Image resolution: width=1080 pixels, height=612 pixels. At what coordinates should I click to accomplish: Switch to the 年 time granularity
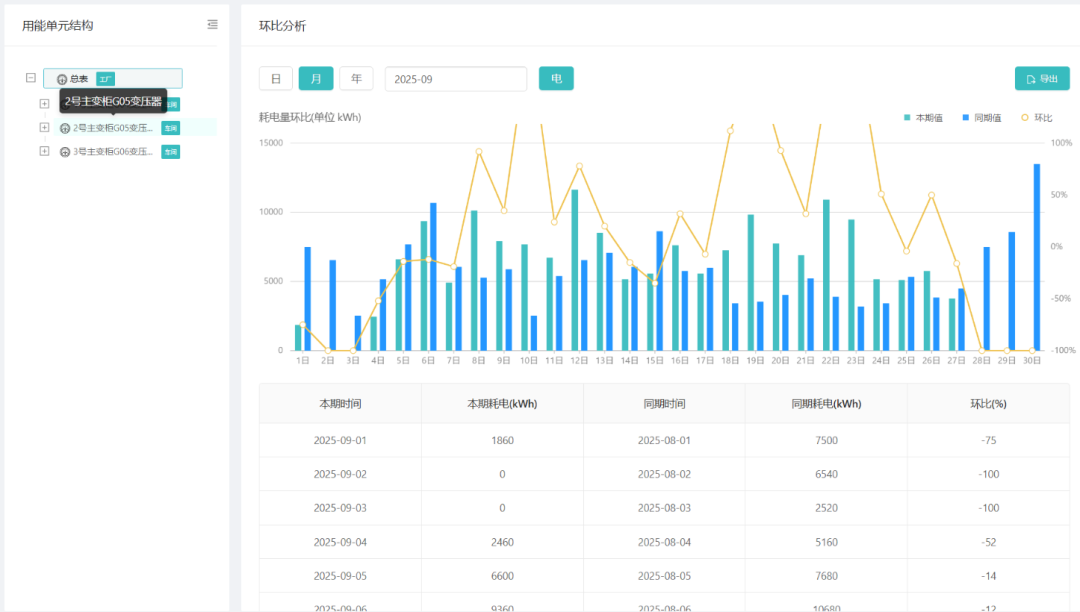[356, 79]
